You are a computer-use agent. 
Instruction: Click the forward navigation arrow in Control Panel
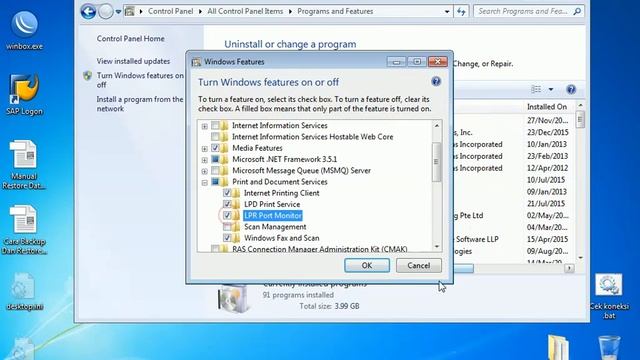(x=105, y=11)
